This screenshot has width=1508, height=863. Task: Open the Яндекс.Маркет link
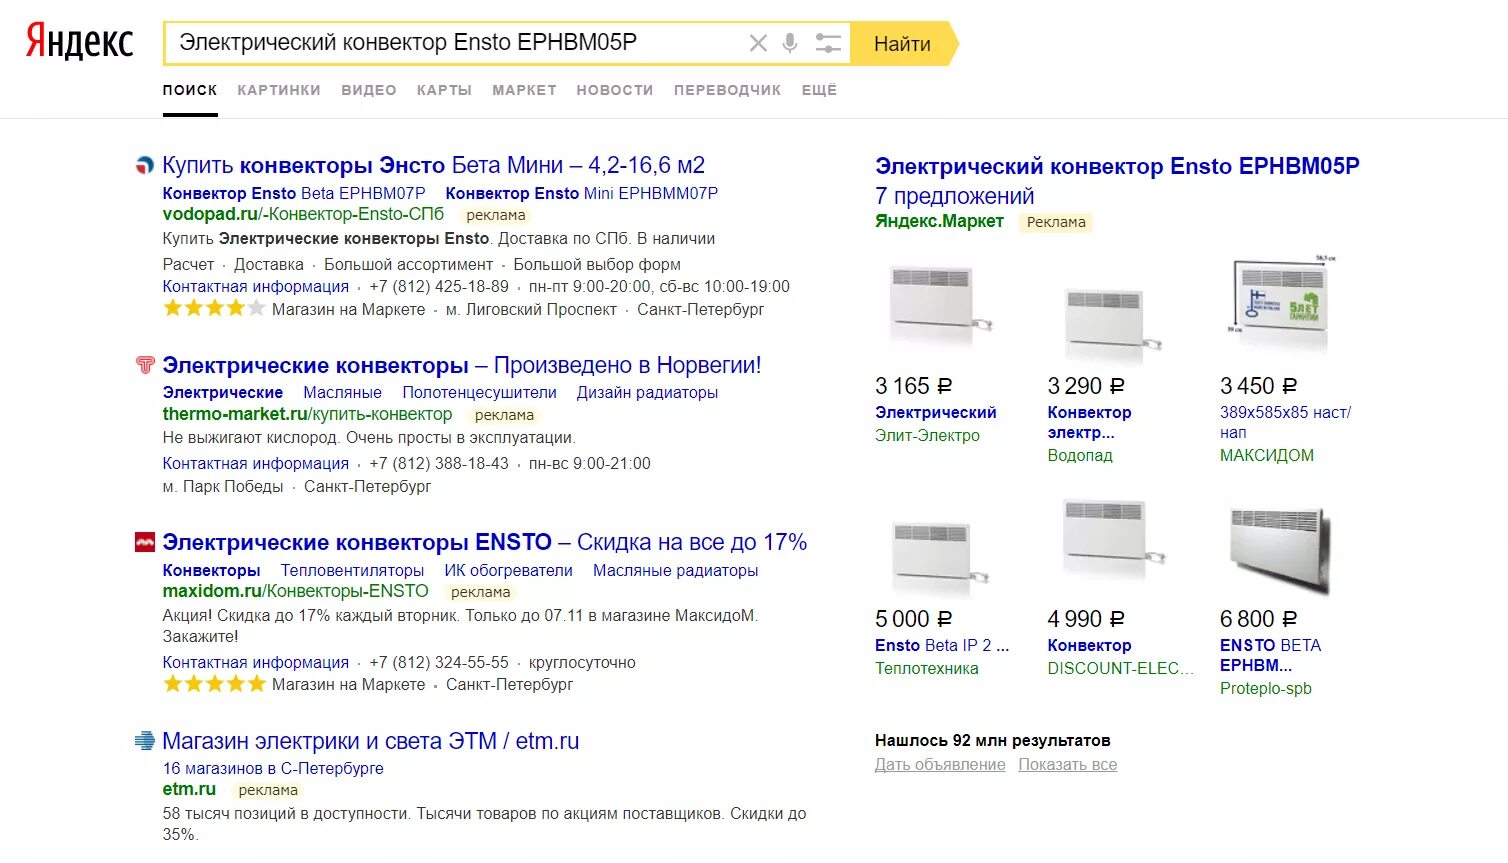point(939,221)
